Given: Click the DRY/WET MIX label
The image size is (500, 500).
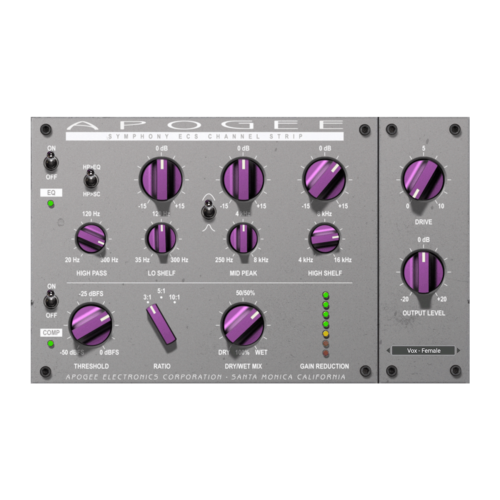Looking at the screenshot, I should (243, 366).
